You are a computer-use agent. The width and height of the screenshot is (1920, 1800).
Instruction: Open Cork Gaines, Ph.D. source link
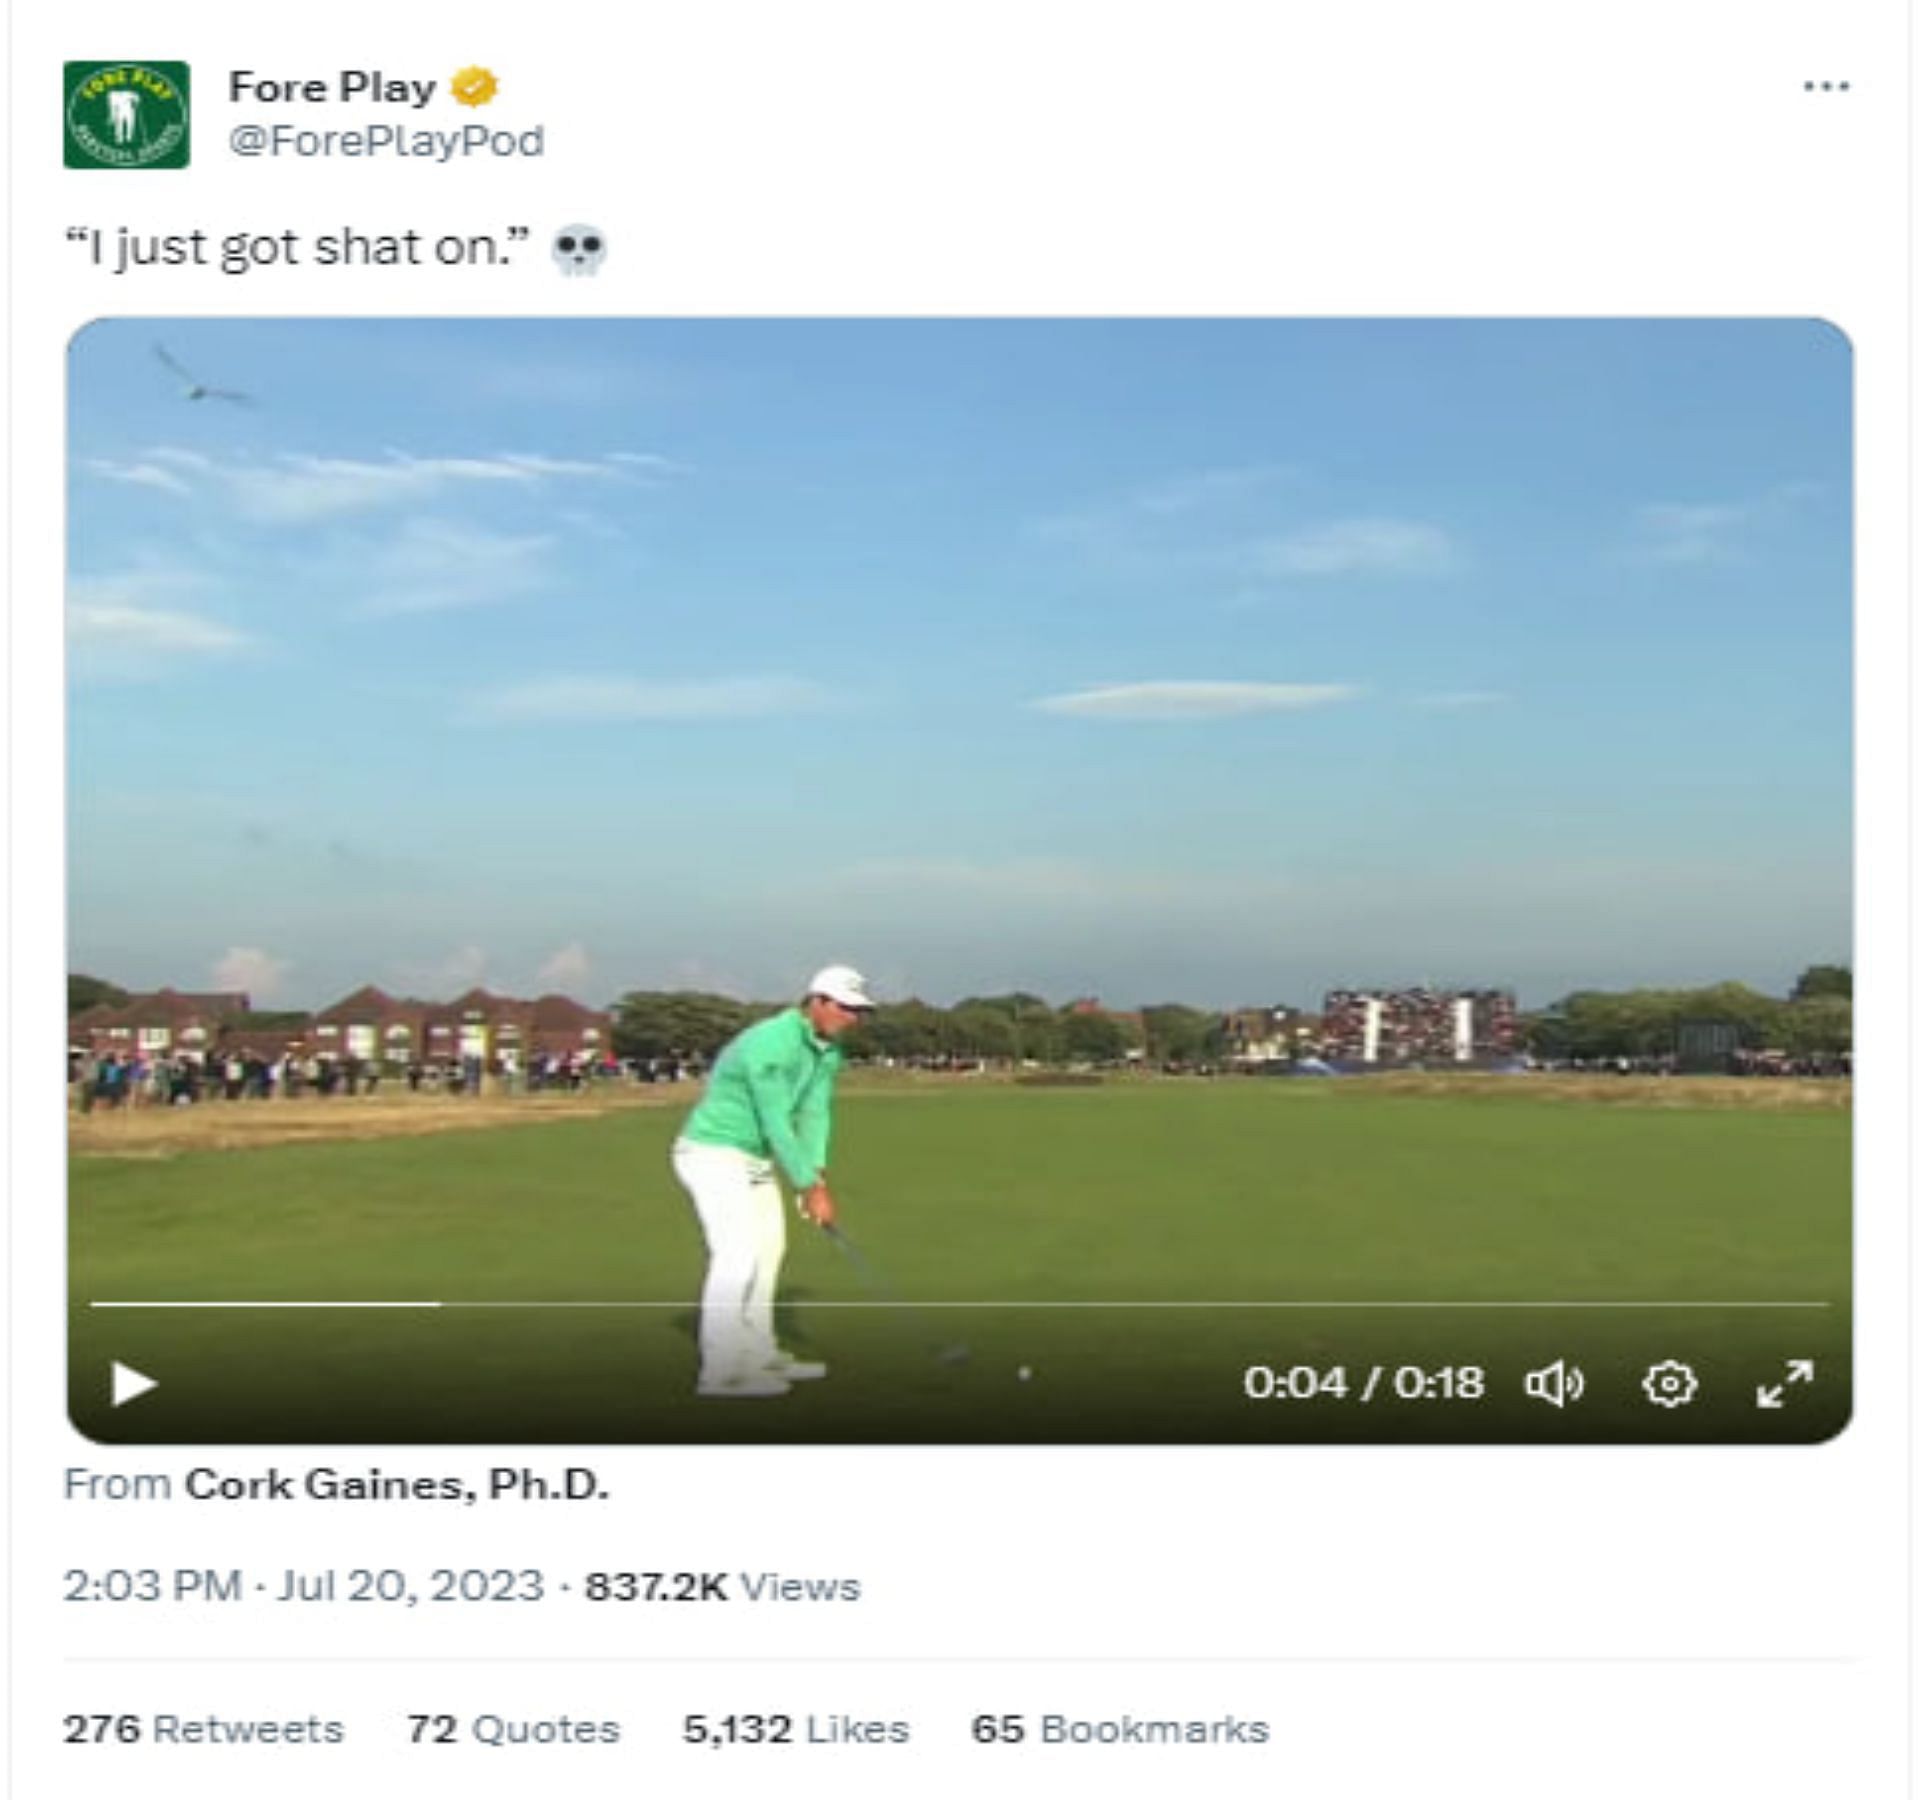pyautogui.click(x=396, y=1485)
